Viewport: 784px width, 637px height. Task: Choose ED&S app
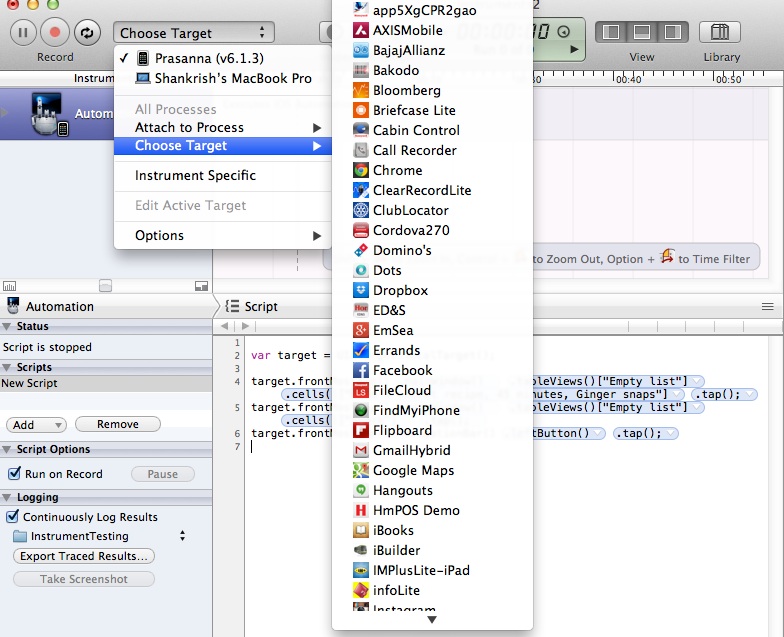pyautogui.click(x=432, y=310)
